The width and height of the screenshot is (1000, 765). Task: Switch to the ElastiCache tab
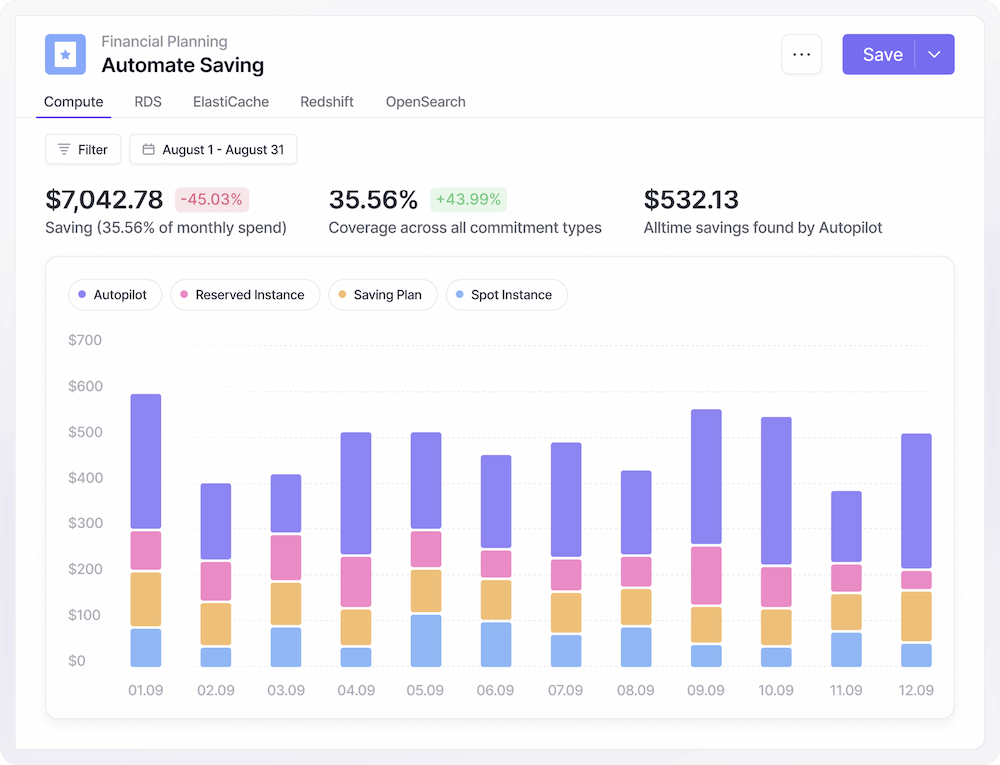click(x=231, y=102)
